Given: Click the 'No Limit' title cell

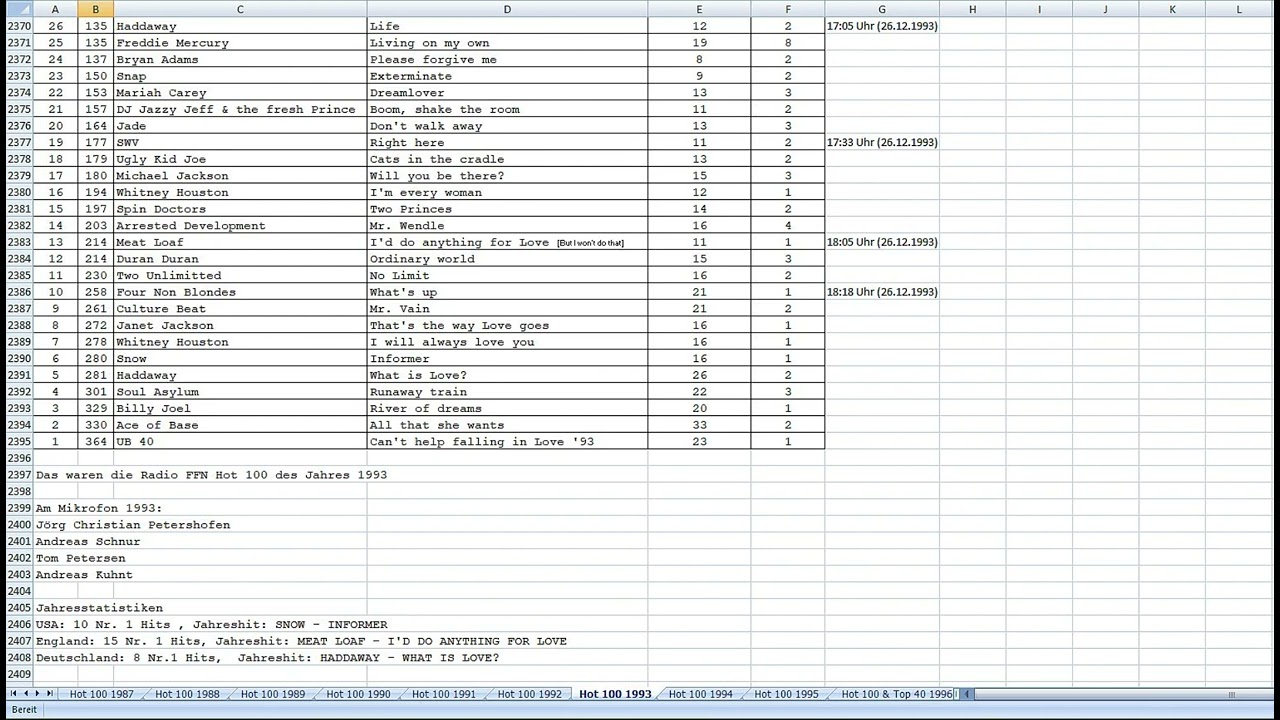Looking at the screenshot, I should coord(507,276).
